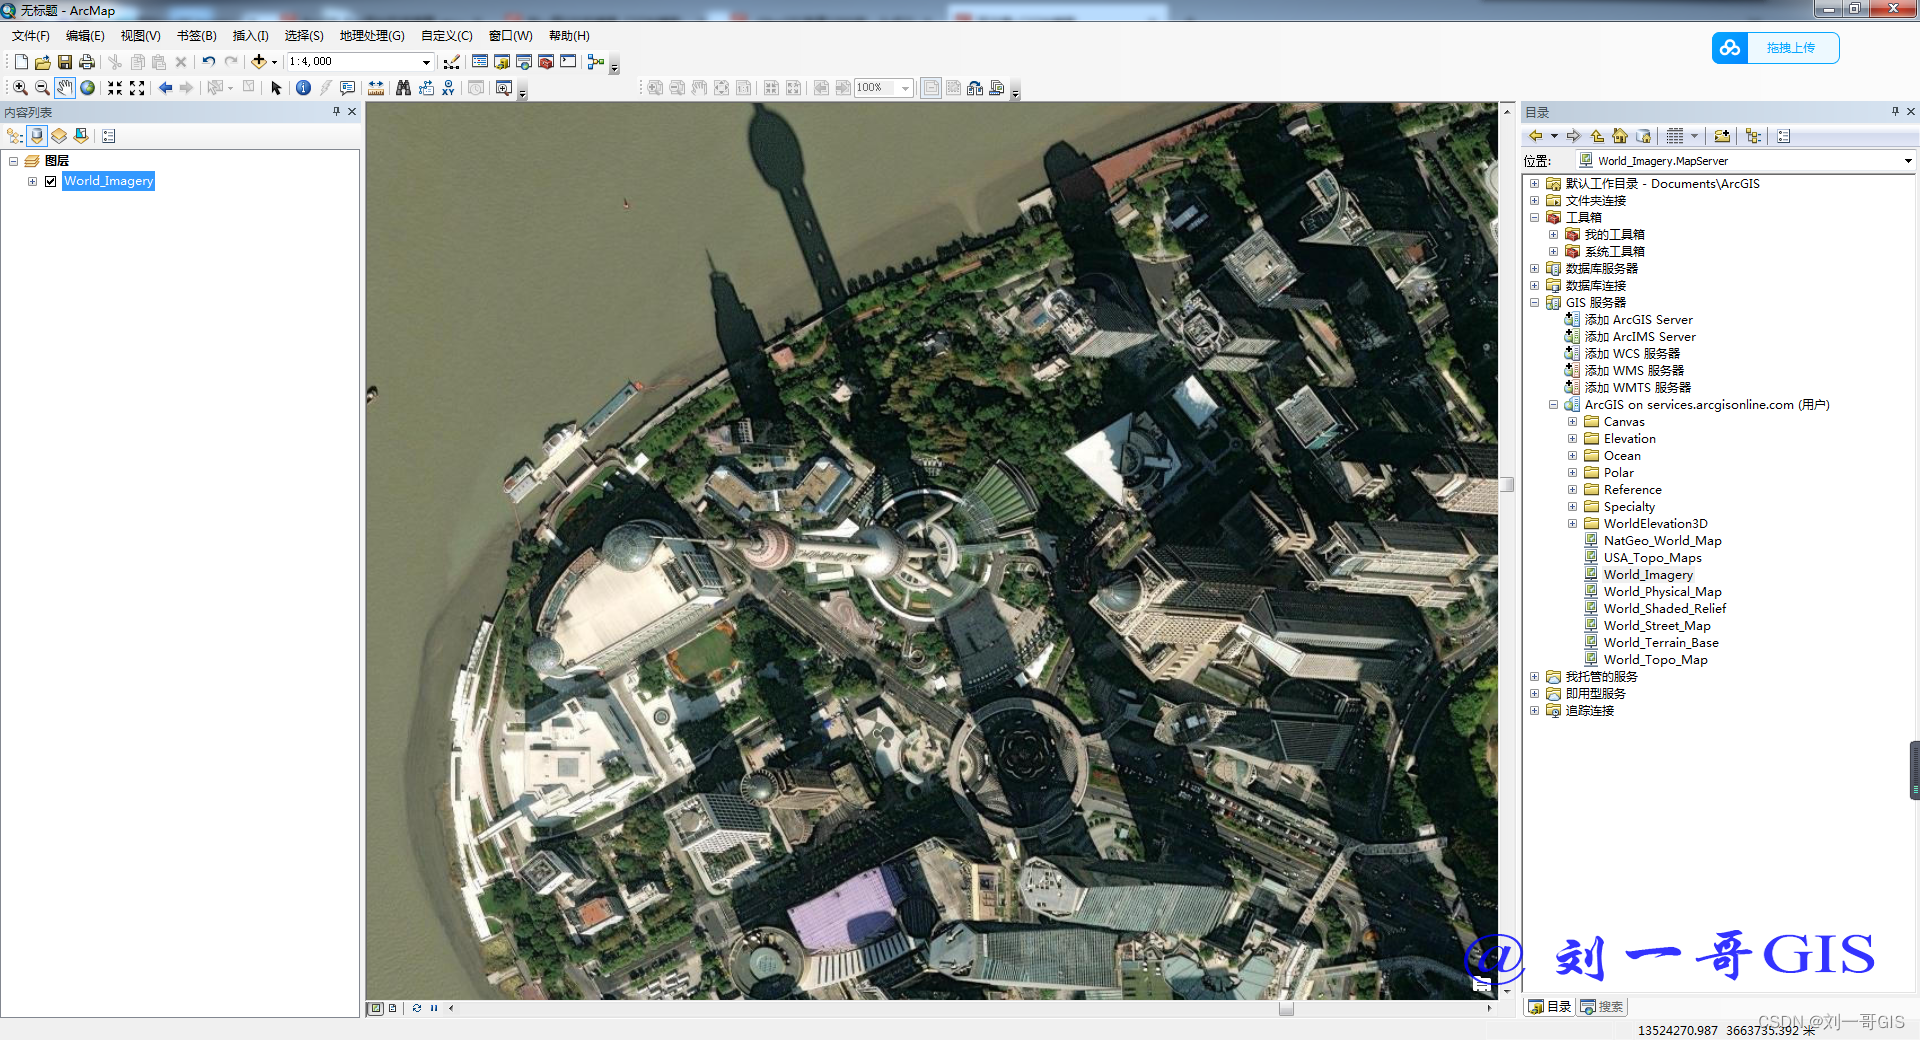Screen dimensions: 1920x1040
Task: Switch to List By Drawing Order
Action: click(x=15, y=136)
